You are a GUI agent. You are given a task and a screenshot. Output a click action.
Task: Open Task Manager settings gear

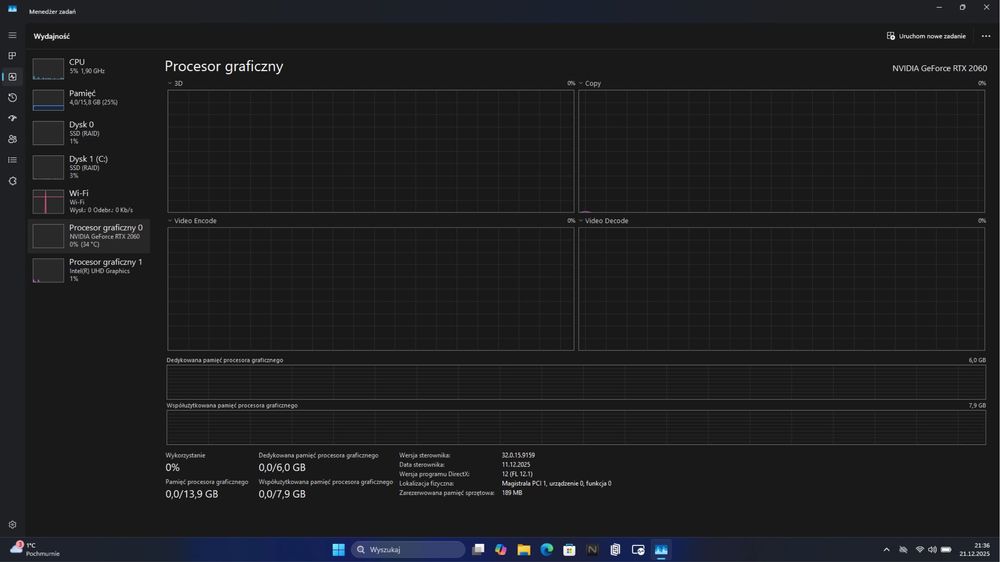point(12,524)
